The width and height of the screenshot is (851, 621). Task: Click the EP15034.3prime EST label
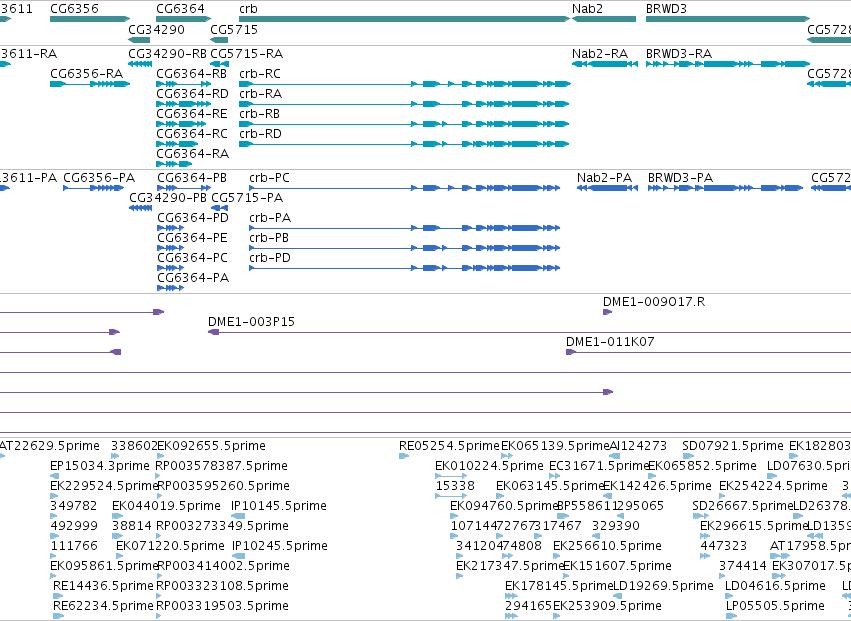(x=99, y=466)
